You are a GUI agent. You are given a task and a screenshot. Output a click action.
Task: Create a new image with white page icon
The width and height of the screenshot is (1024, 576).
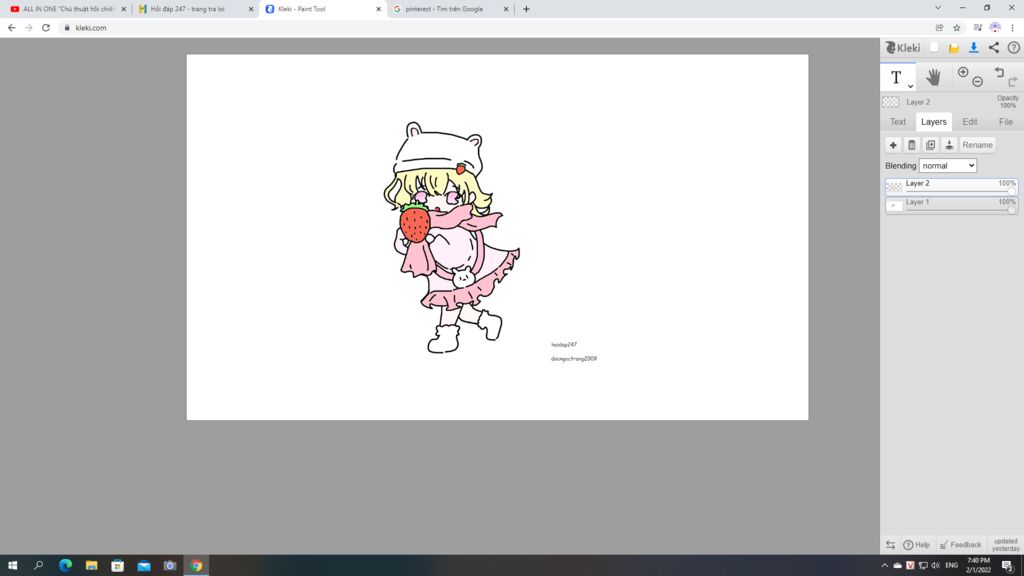[934, 48]
